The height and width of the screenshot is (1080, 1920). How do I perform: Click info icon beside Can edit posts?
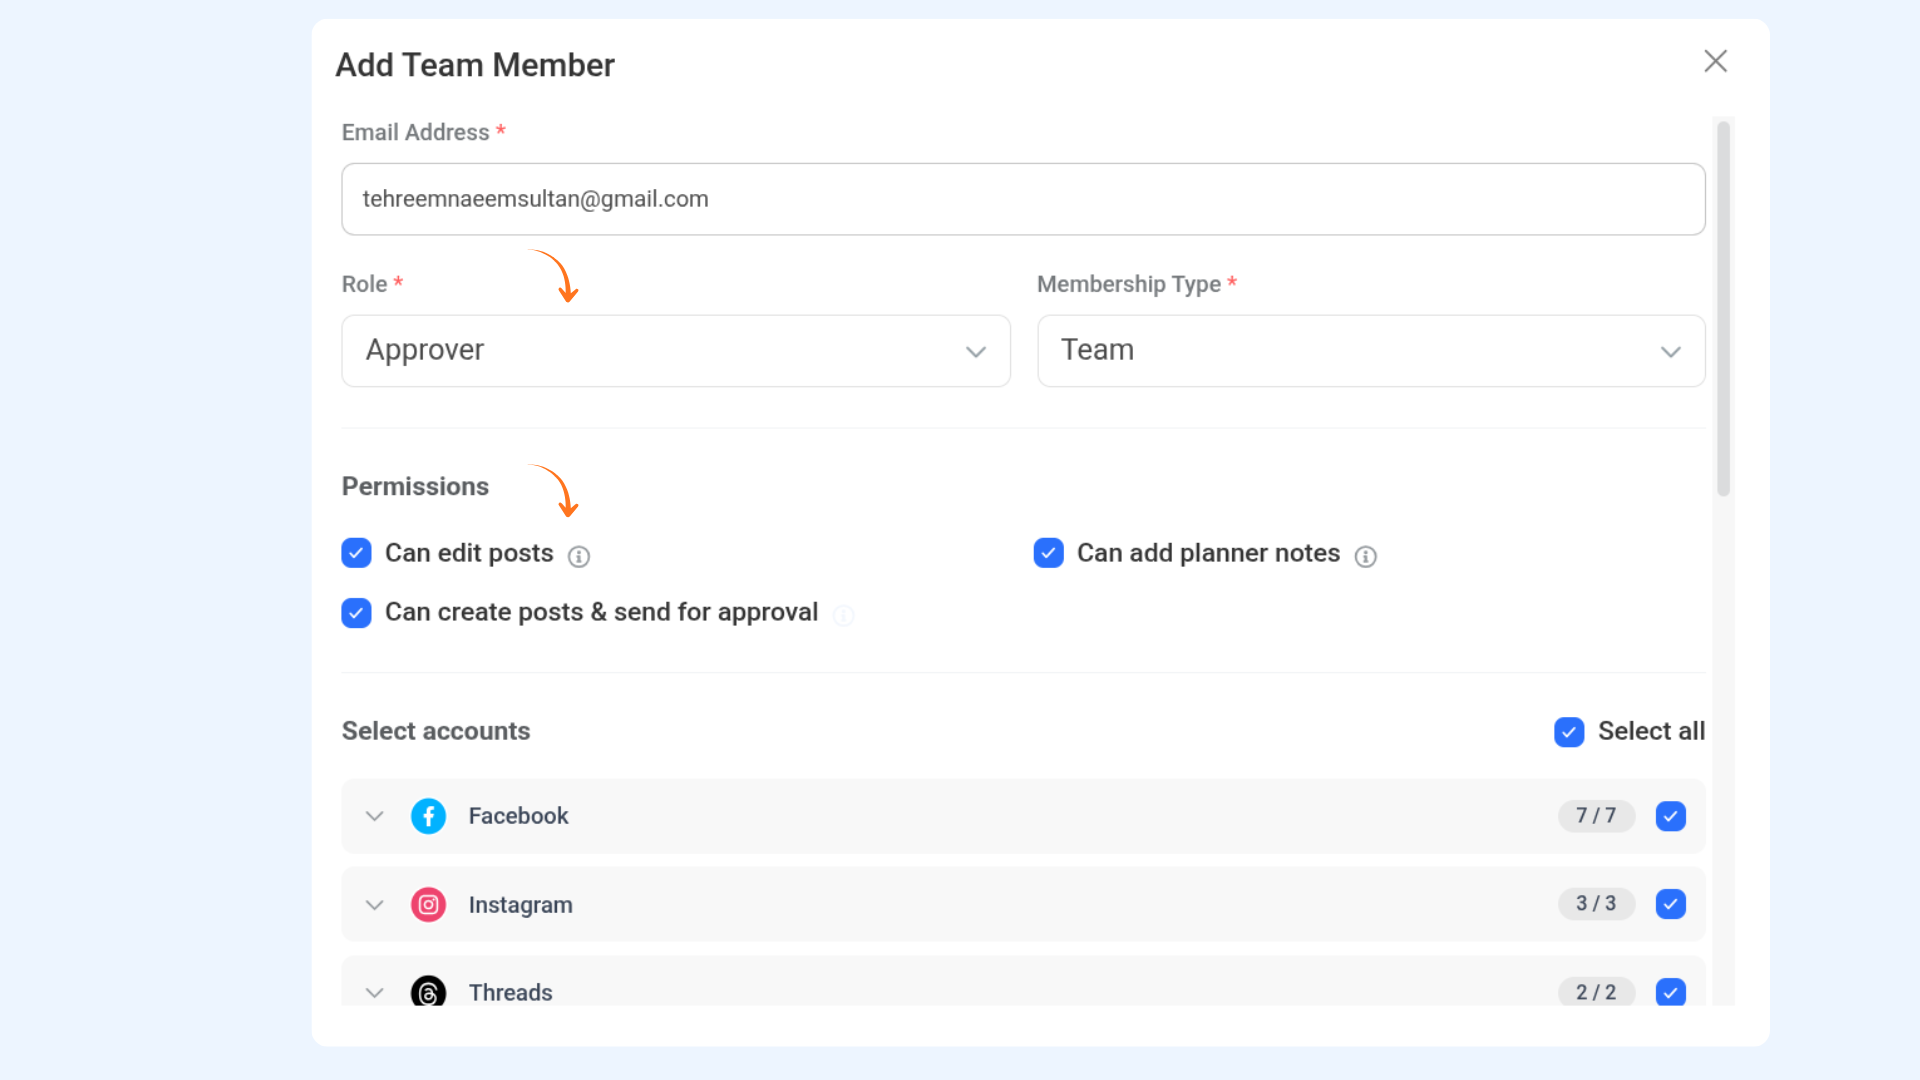579,557
